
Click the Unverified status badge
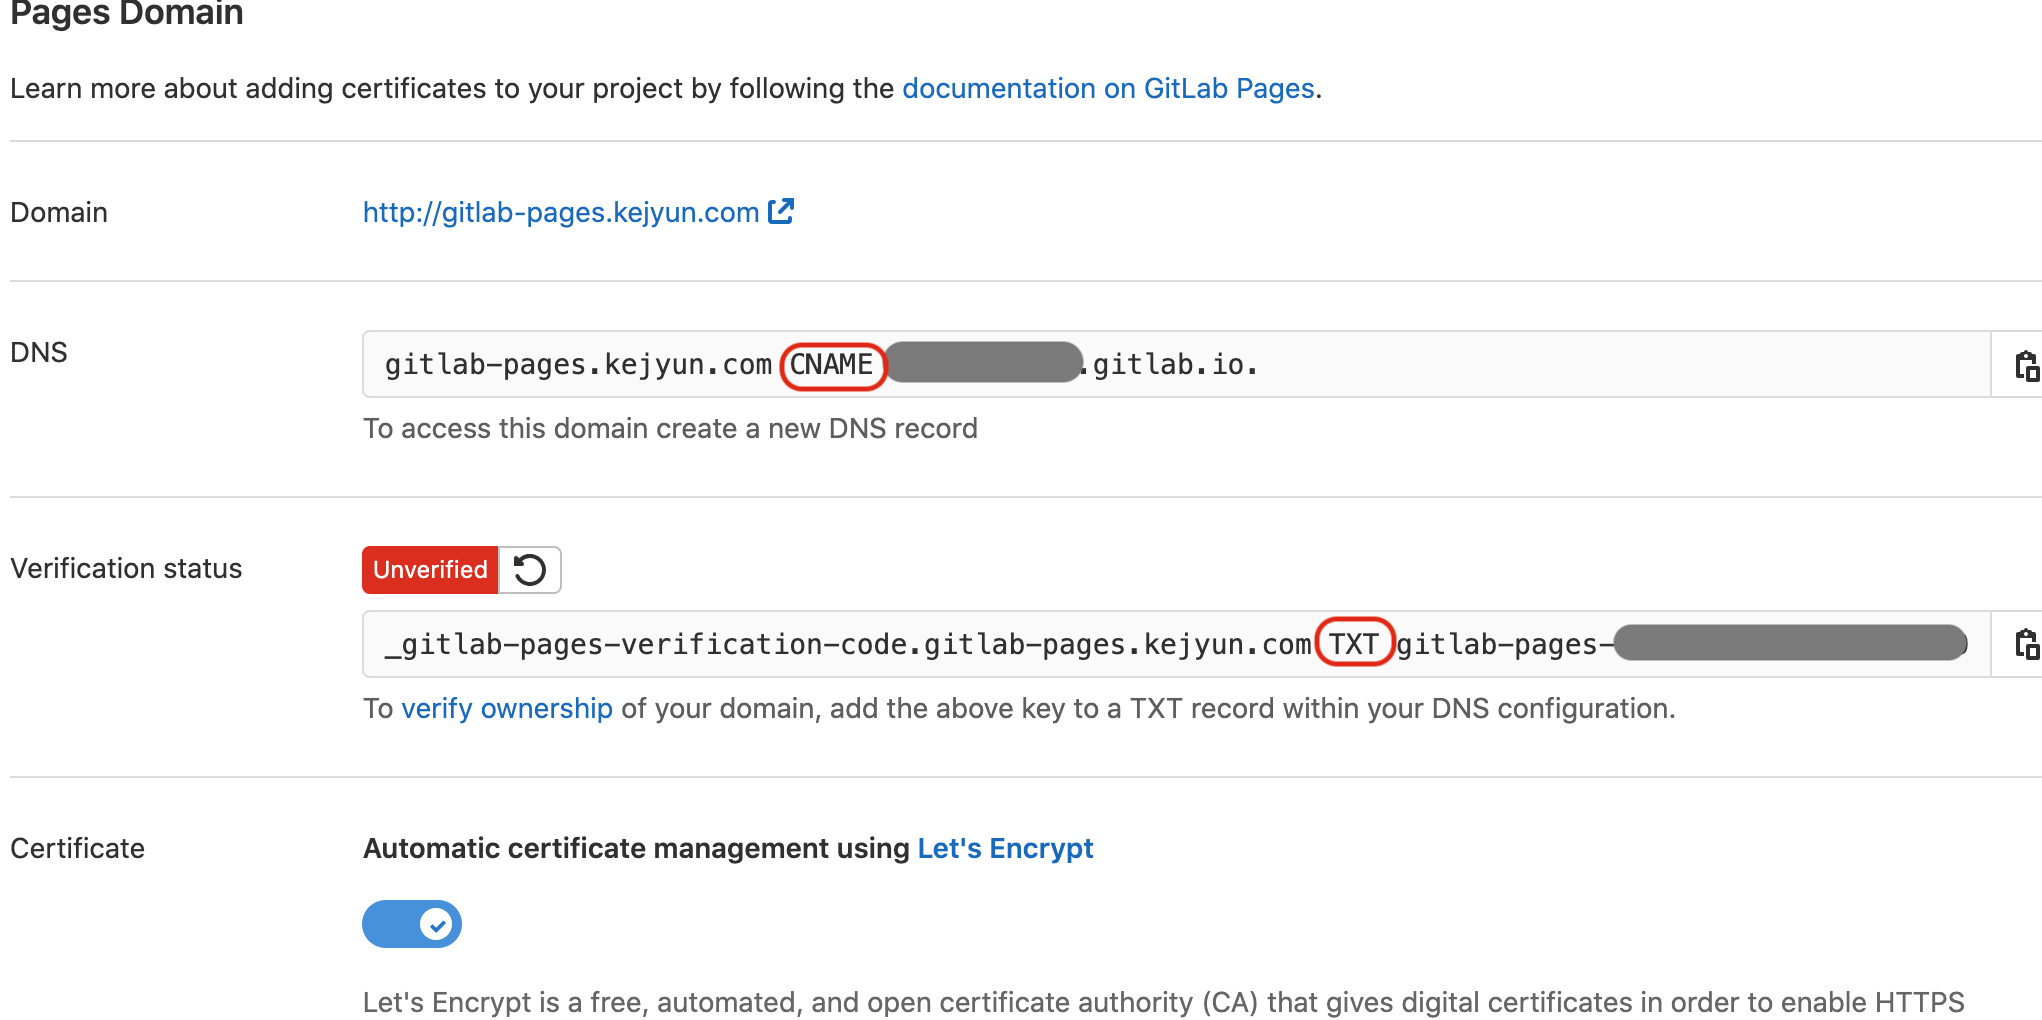tap(430, 570)
